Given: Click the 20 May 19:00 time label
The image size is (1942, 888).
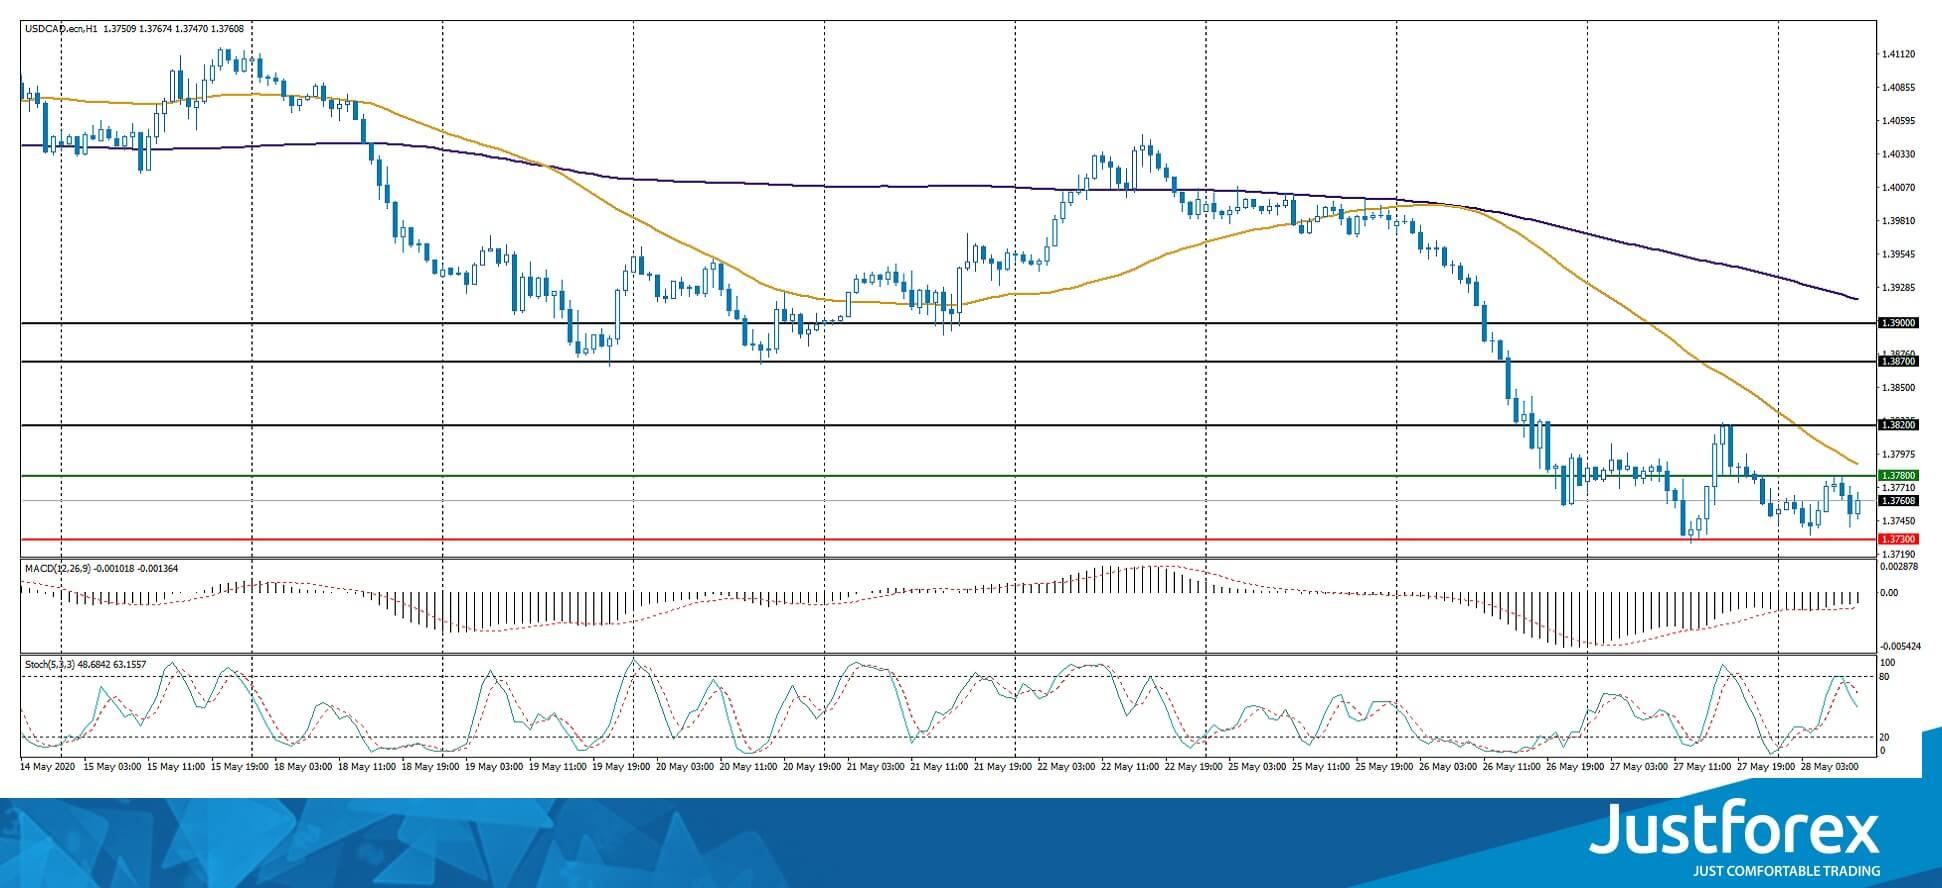Looking at the screenshot, I should 812,767.
